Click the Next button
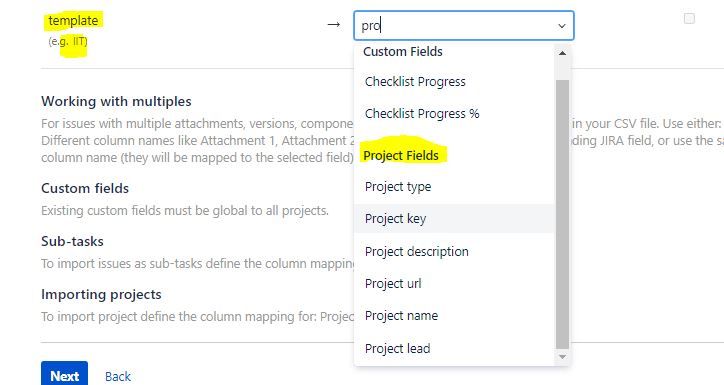 (64, 375)
